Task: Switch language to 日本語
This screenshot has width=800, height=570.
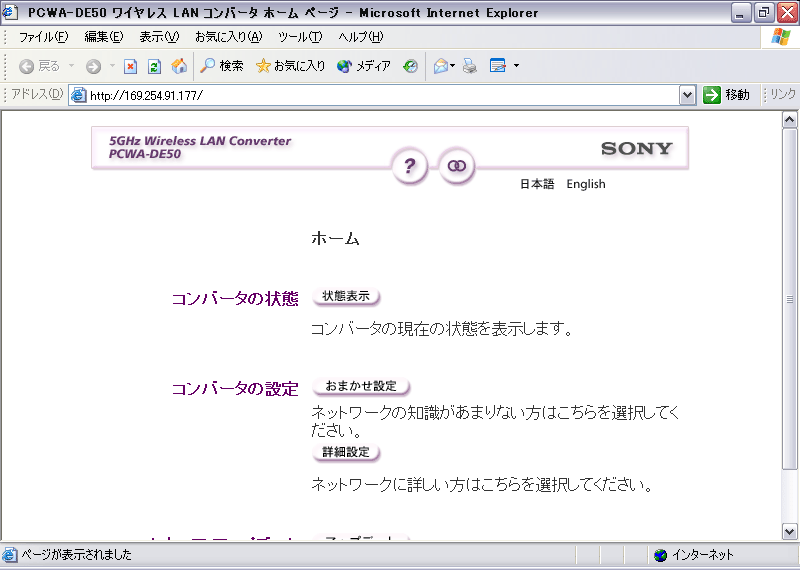Action: pyautogui.click(x=537, y=184)
